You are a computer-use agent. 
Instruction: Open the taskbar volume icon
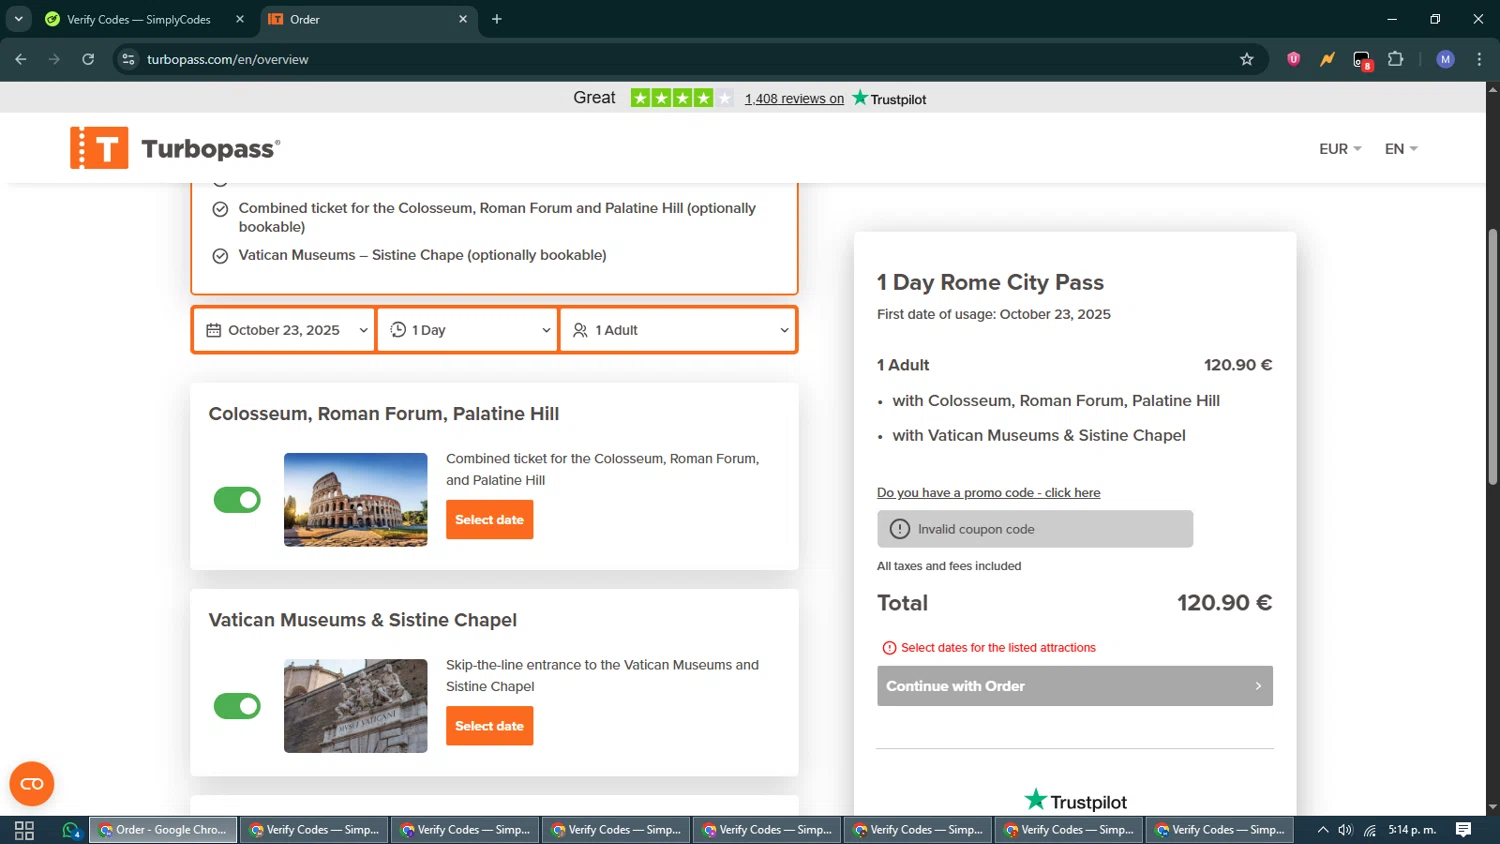click(x=1345, y=830)
